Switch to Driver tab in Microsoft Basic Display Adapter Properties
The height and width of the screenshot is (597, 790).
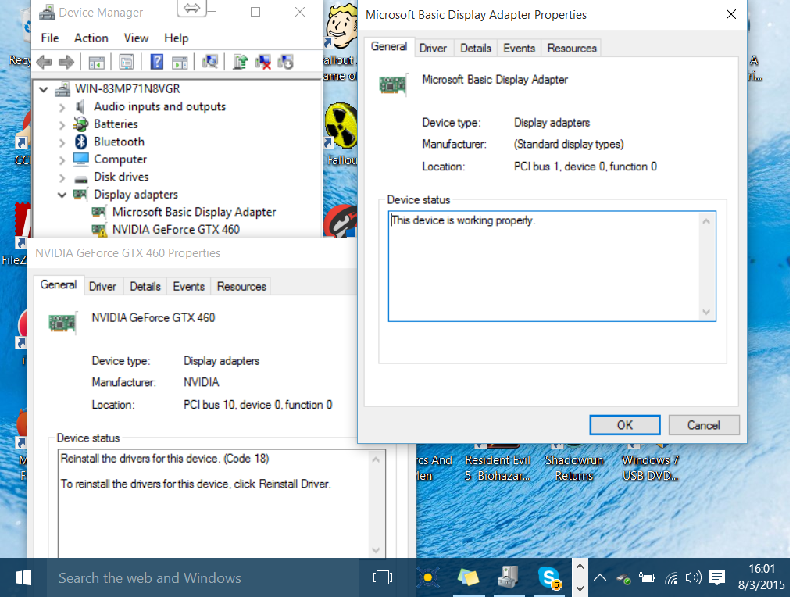[433, 48]
